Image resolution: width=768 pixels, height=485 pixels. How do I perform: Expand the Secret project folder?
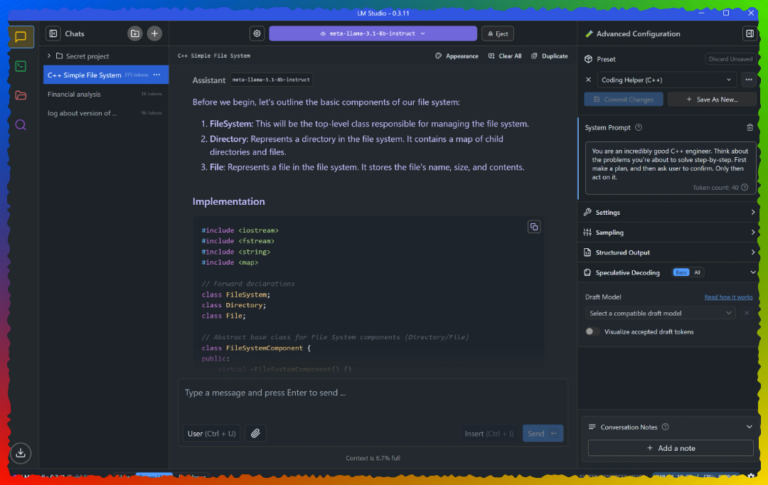pyautogui.click(x=50, y=55)
